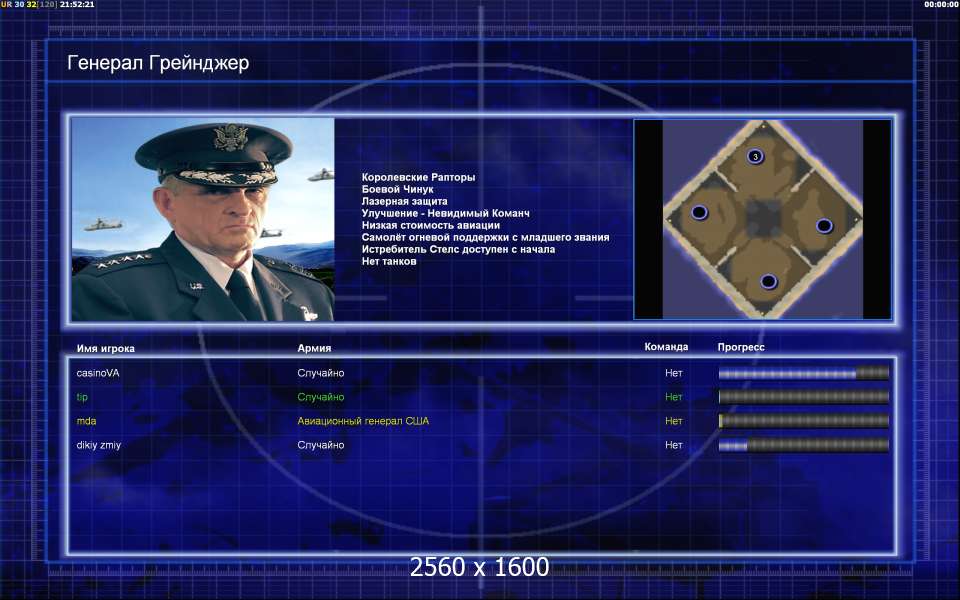Click team value 'Нет' for mda
Image resolution: width=960 pixels, height=600 pixels.
pos(673,421)
